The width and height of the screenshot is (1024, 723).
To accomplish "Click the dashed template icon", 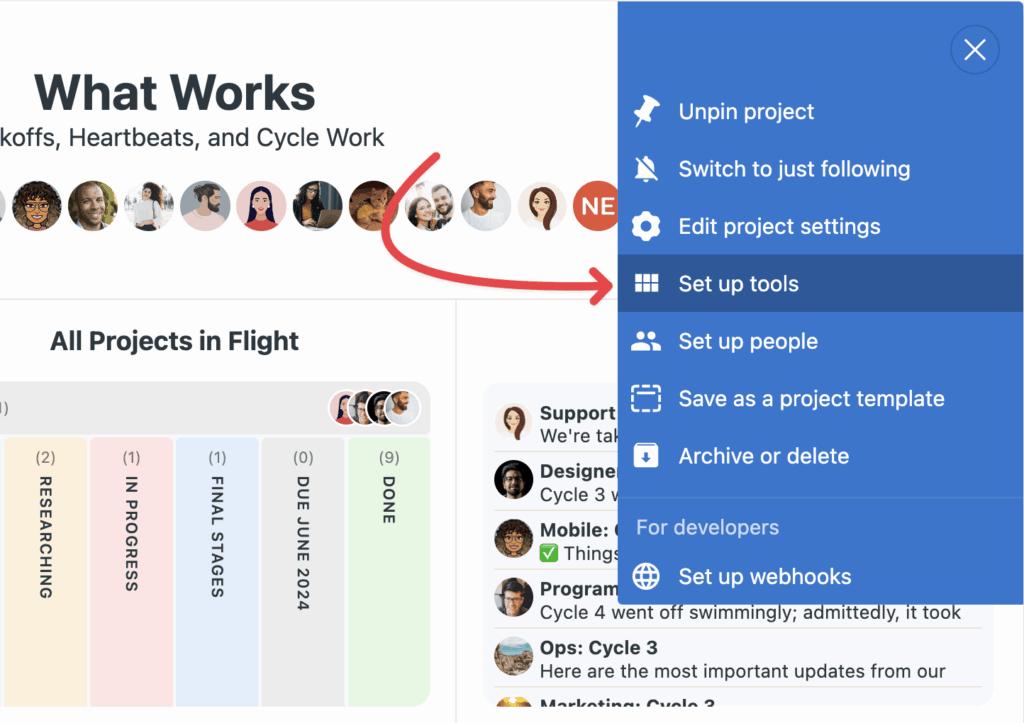I will pyautogui.click(x=647, y=399).
